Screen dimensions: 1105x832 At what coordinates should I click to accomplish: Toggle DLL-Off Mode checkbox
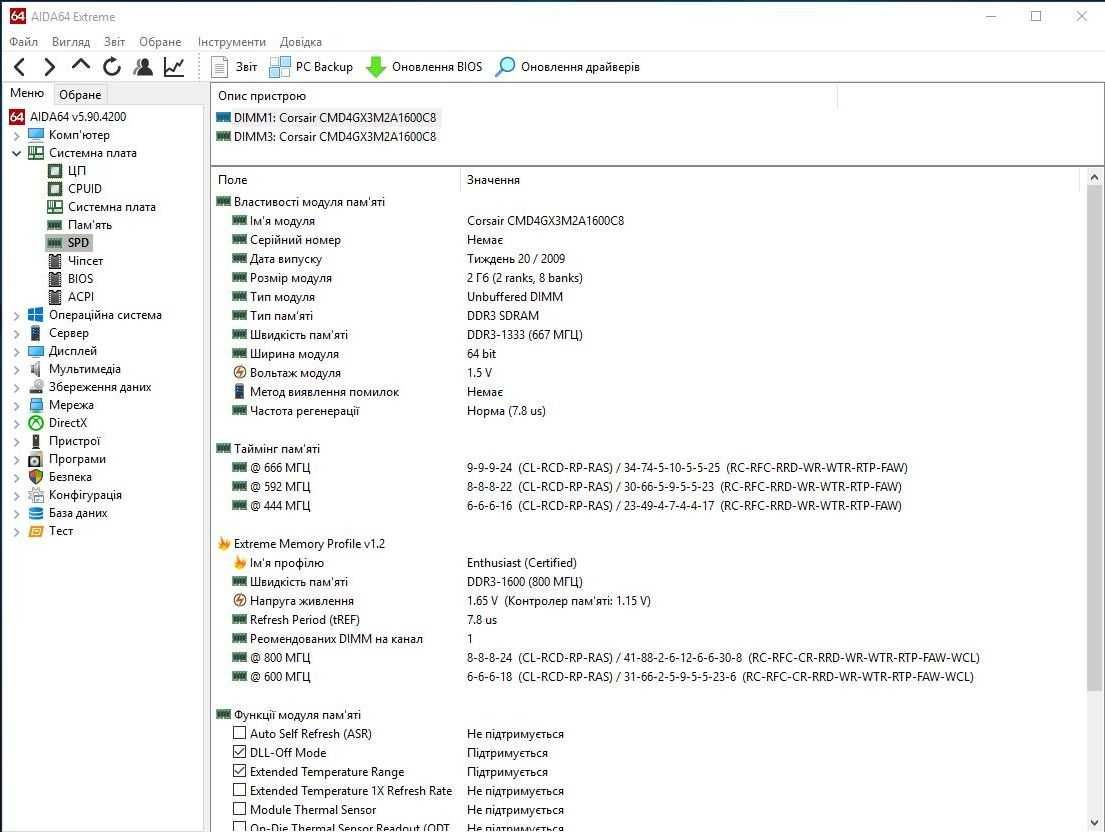pyautogui.click(x=240, y=752)
